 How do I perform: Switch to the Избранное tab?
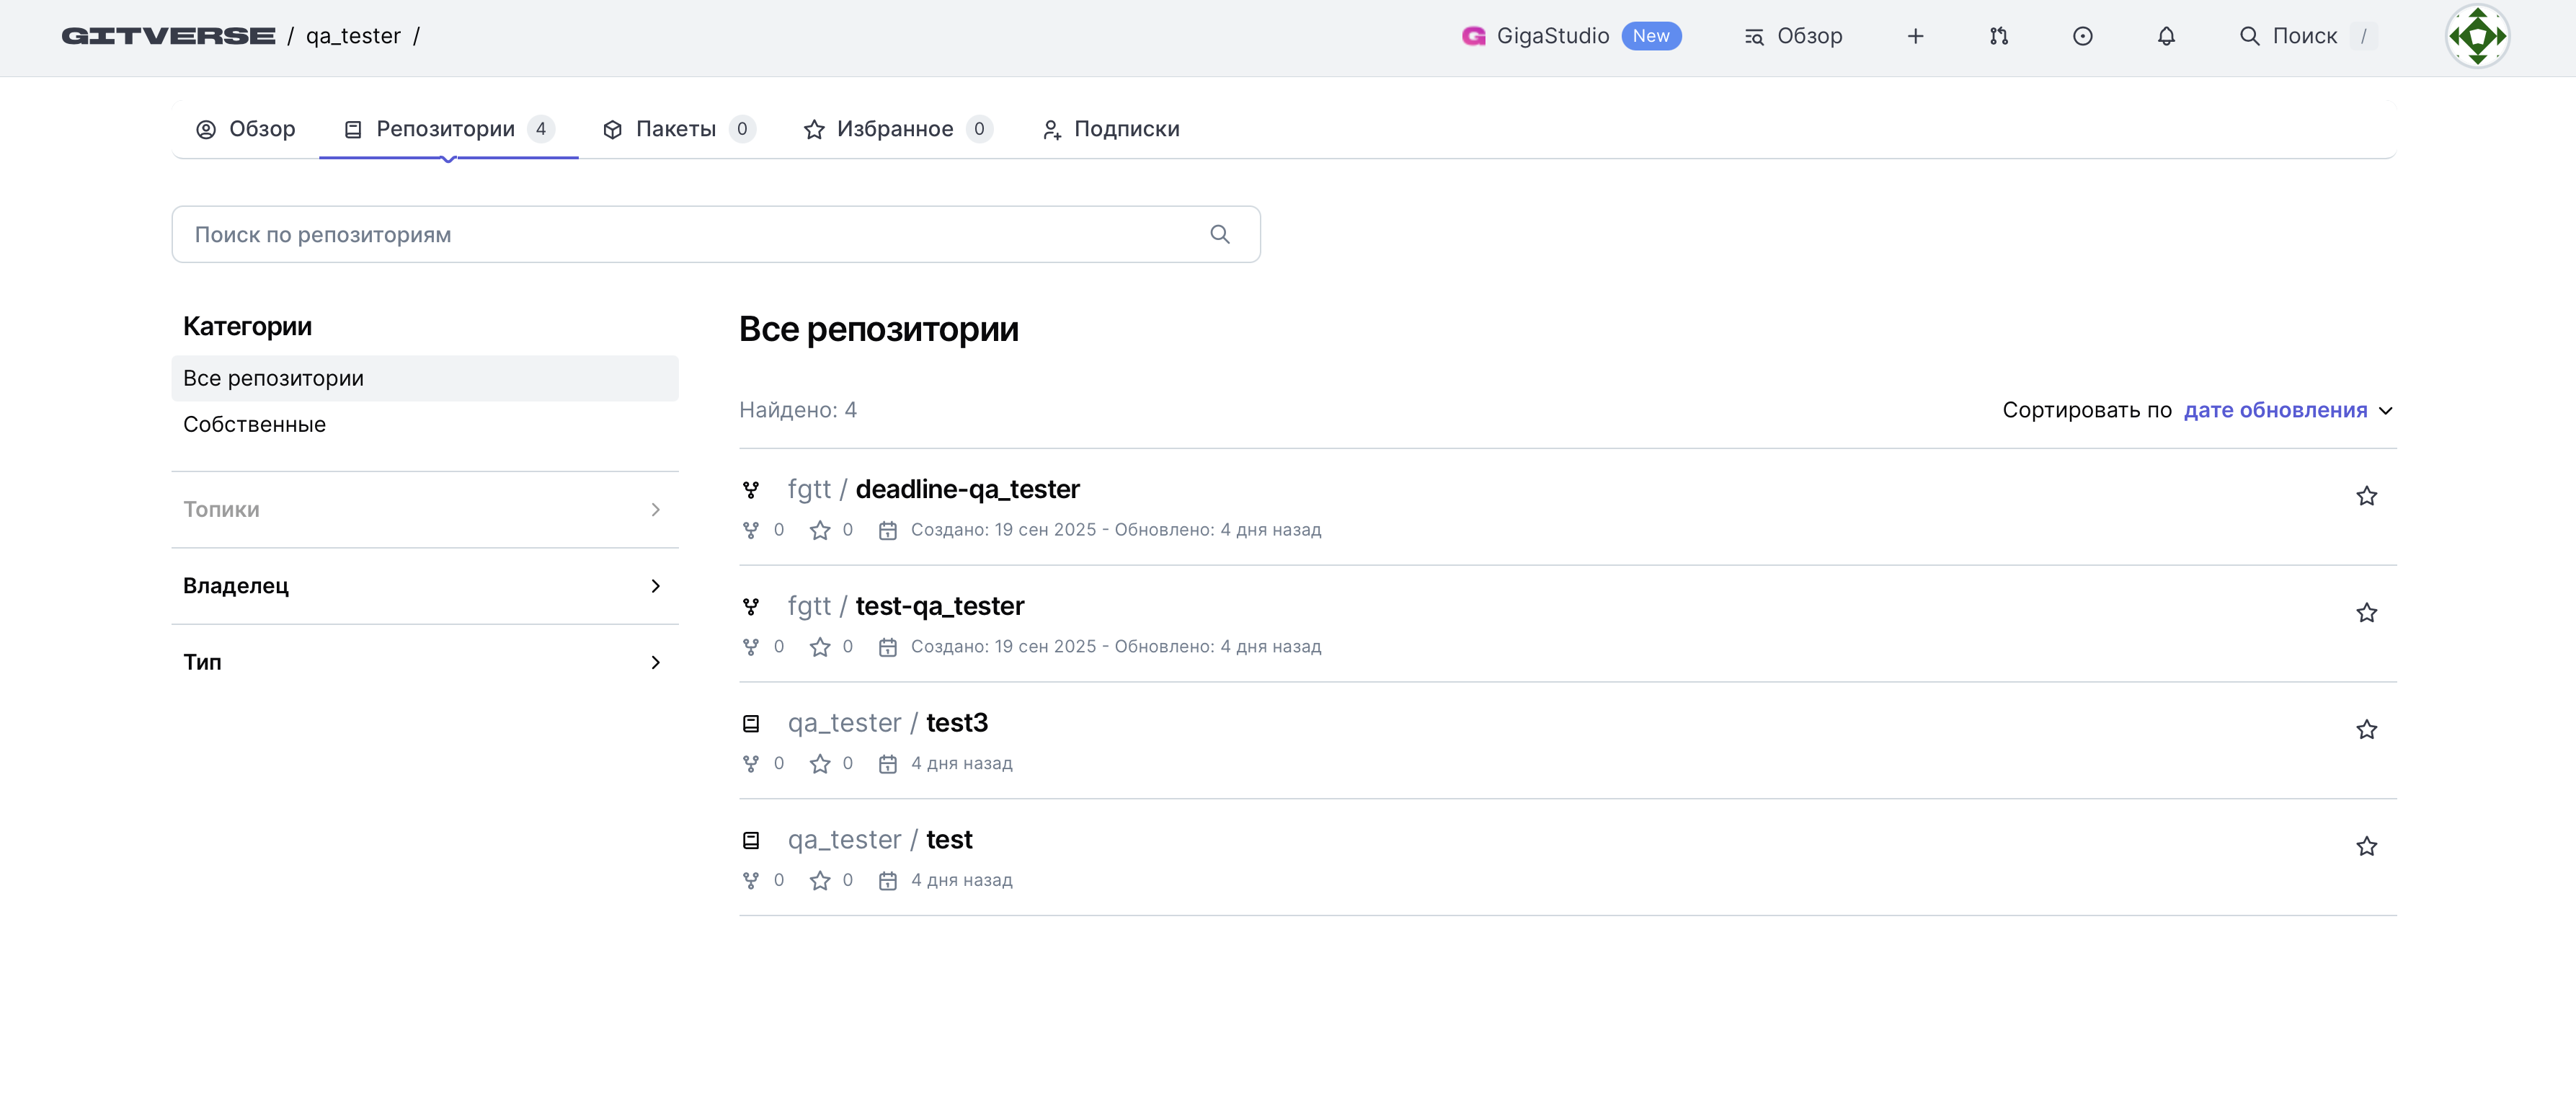(x=895, y=129)
